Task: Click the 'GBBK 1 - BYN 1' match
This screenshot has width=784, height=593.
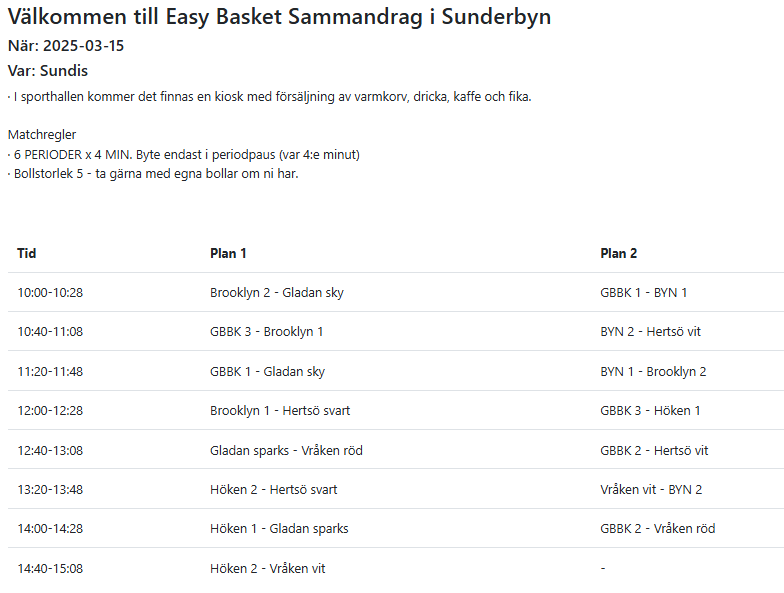Action: pos(644,293)
